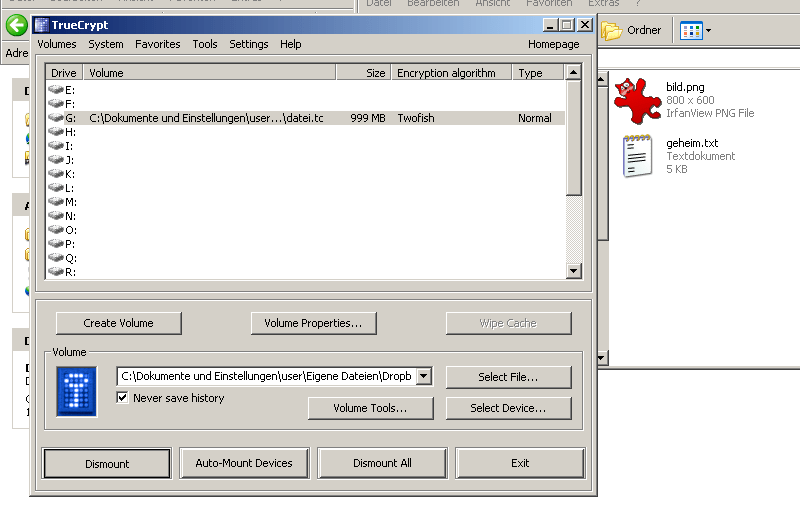Sort by the Volume column header

210,73
